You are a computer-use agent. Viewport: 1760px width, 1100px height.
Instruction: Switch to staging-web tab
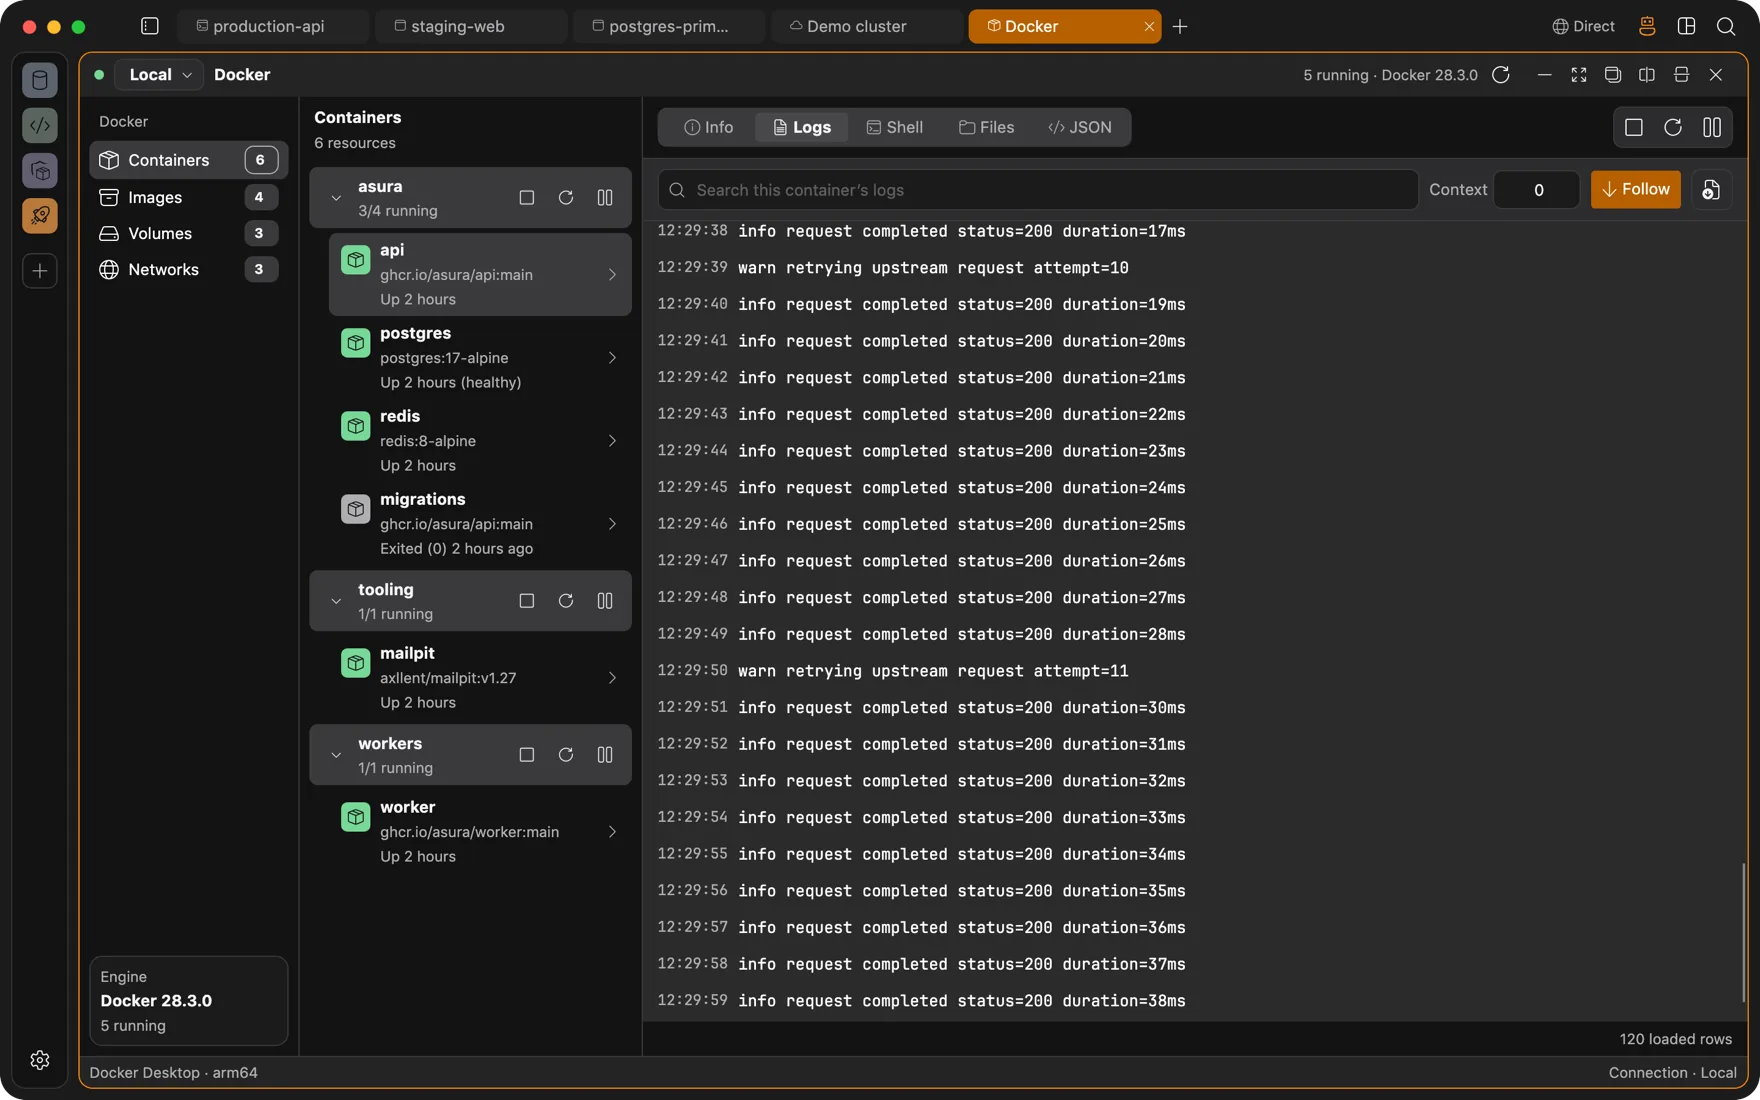[471, 26]
